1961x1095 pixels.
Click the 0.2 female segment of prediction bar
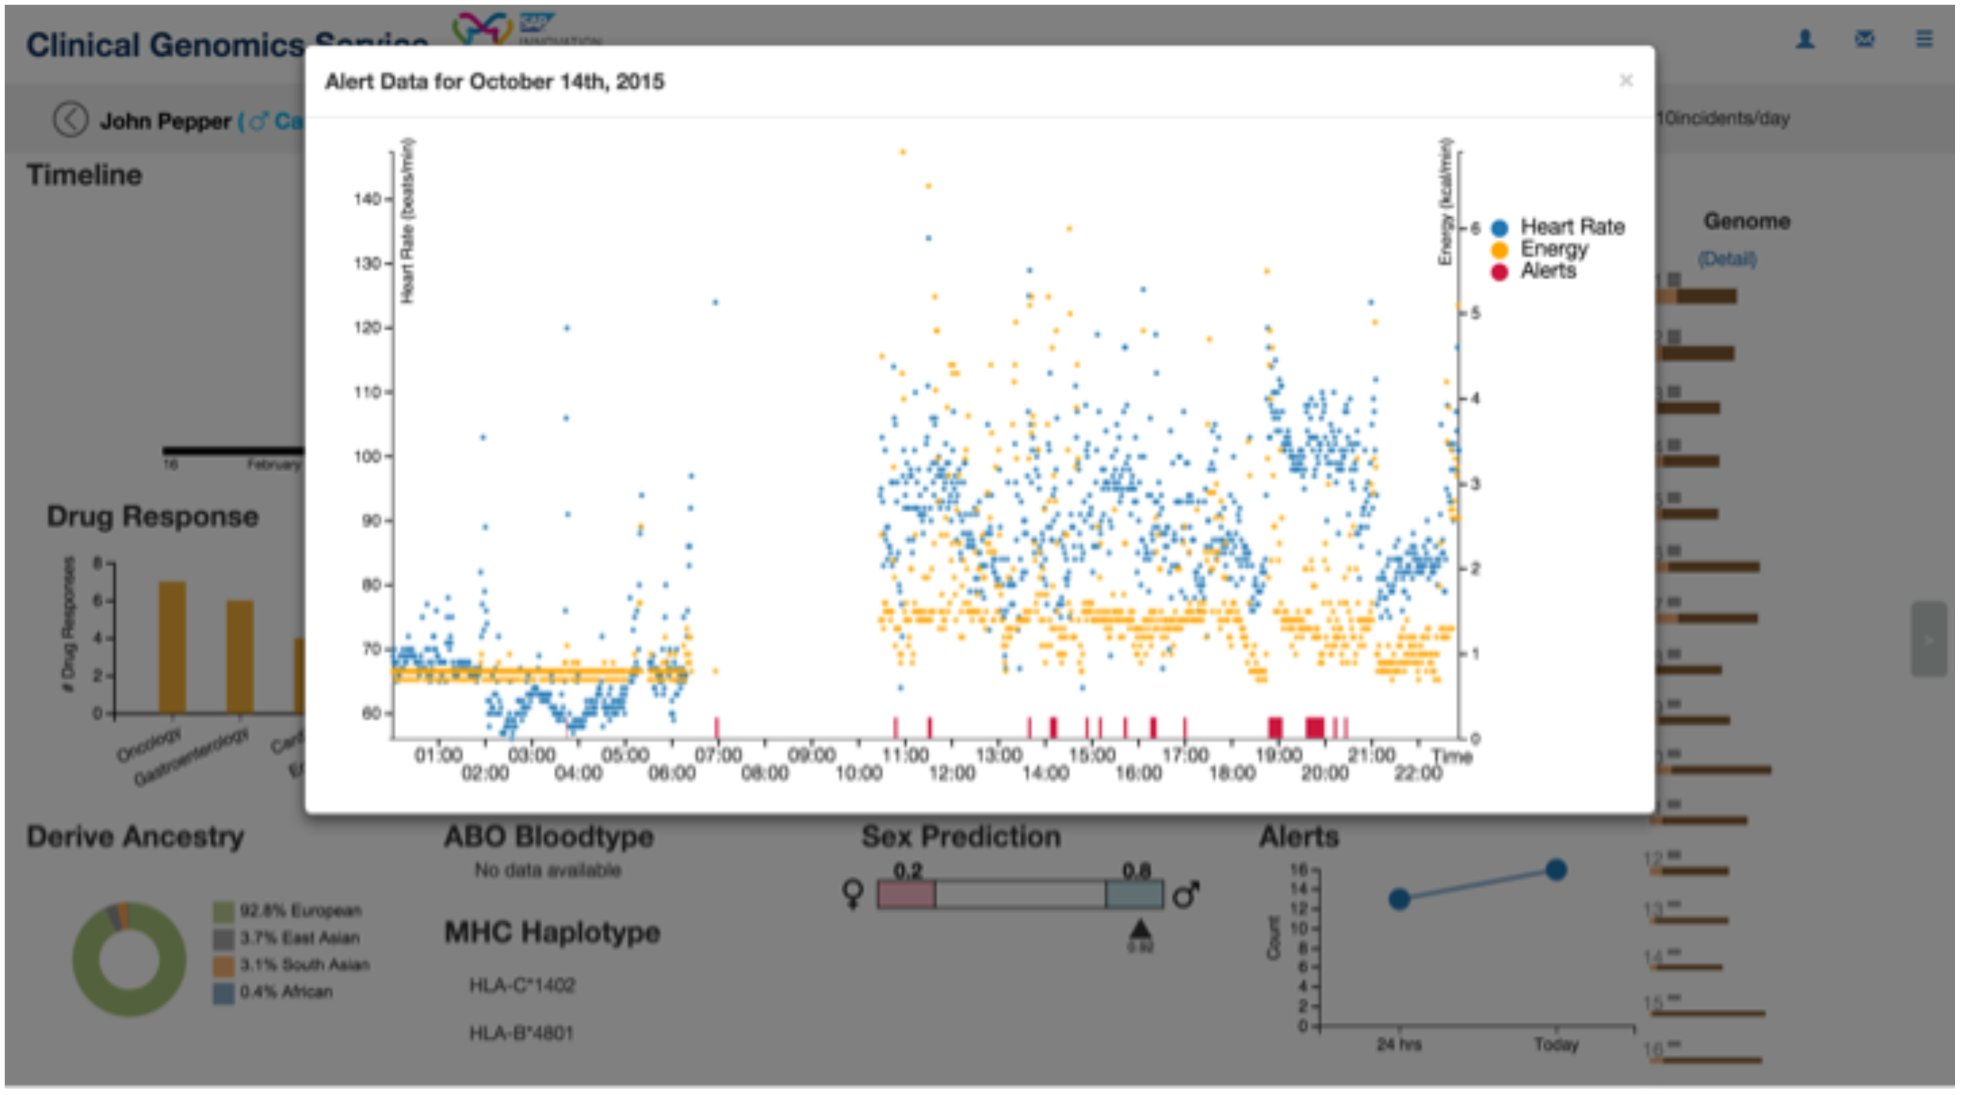pyautogui.click(x=906, y=894)
